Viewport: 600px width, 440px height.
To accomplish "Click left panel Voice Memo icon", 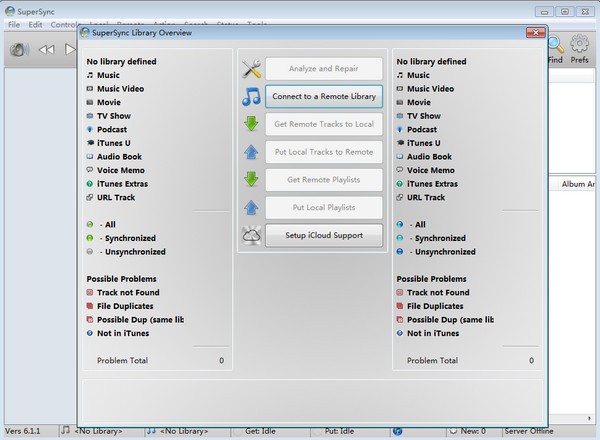I will [x=90, y=170].
